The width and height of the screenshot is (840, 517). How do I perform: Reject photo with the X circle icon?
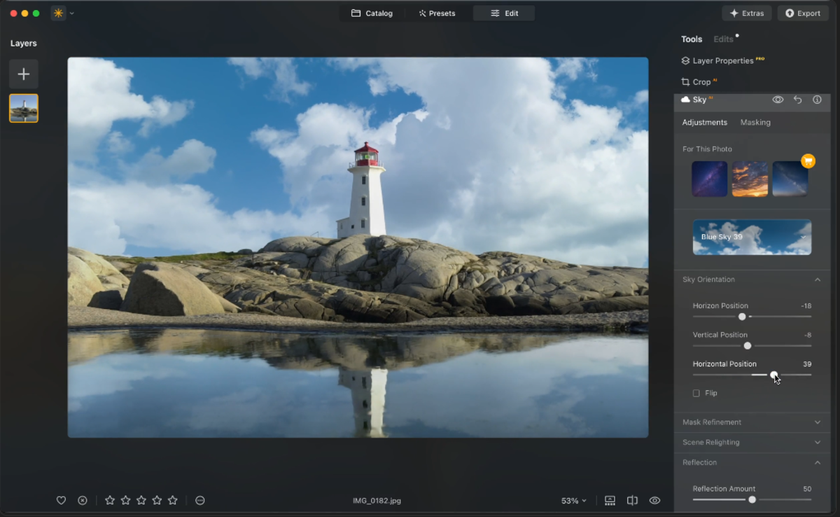click(82, 500)
